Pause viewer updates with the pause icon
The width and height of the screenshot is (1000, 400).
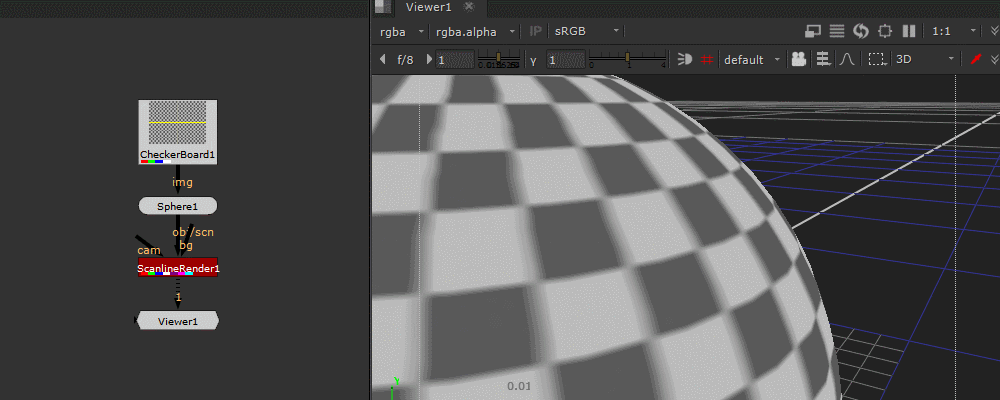(909, 31)
